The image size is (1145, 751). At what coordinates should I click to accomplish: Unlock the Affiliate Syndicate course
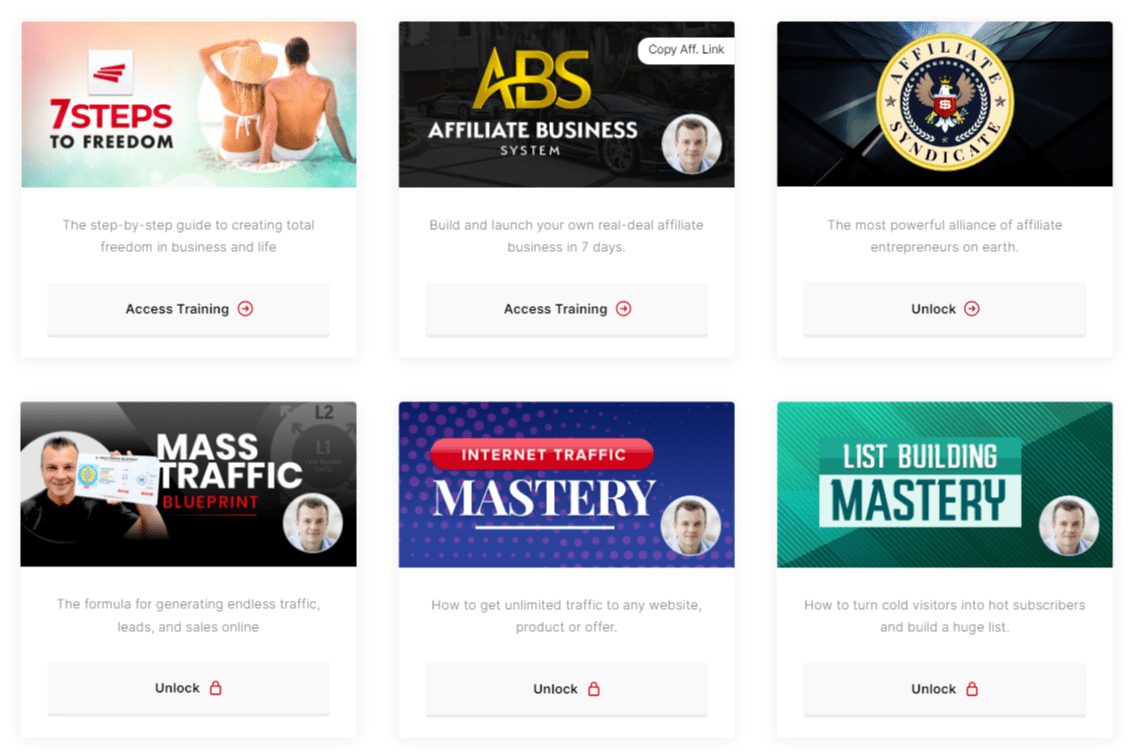click(945, 309)
